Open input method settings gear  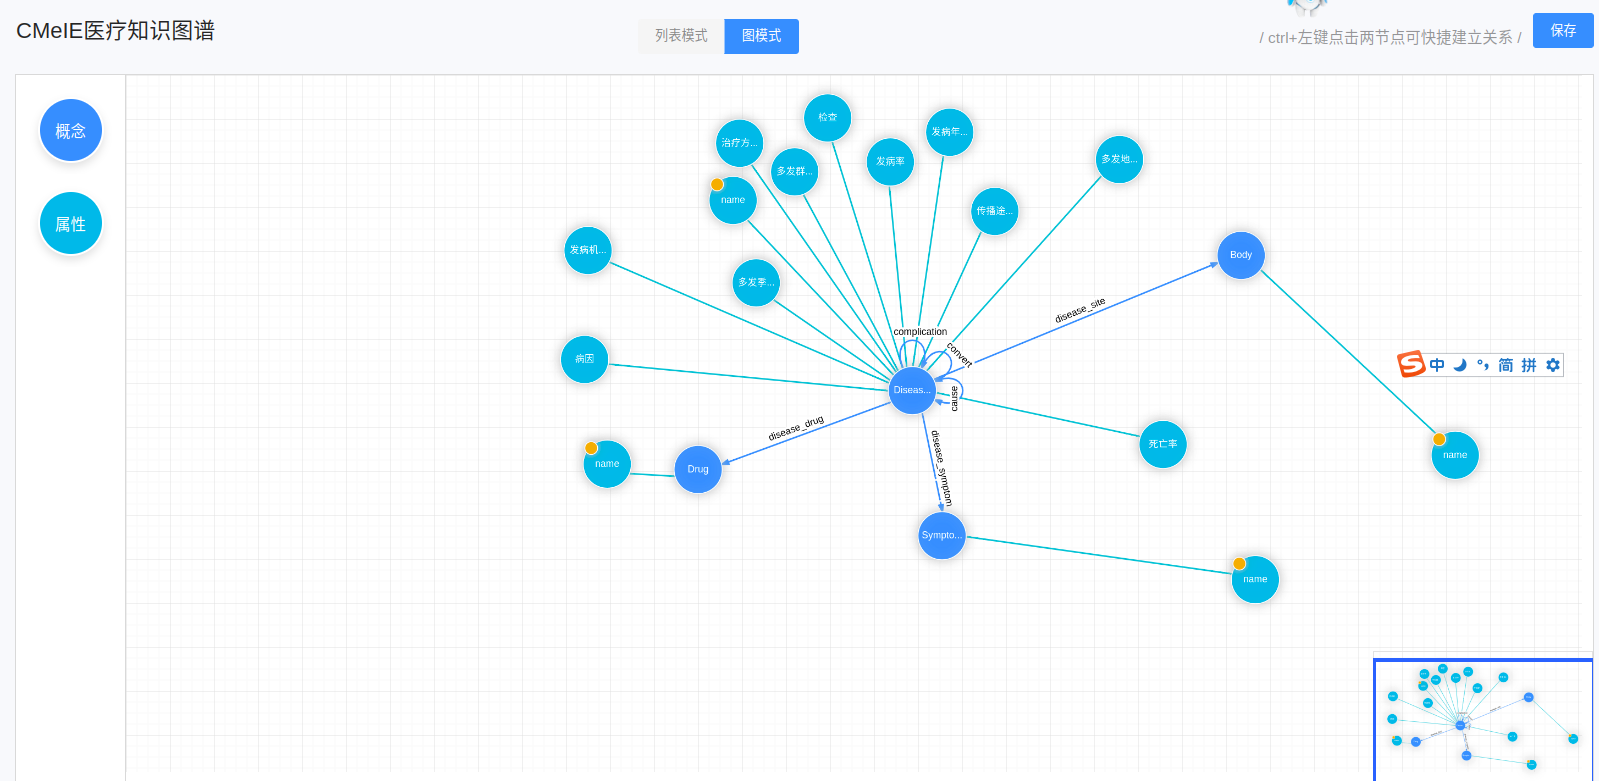tap(1553, 365)
